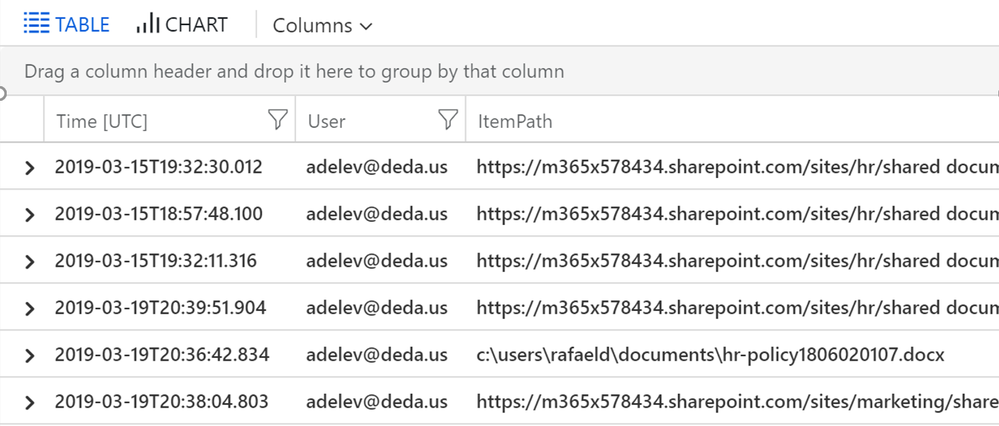999x426 pixels.
Task: Click the ItemPath column header
Action: click(515, 121)
